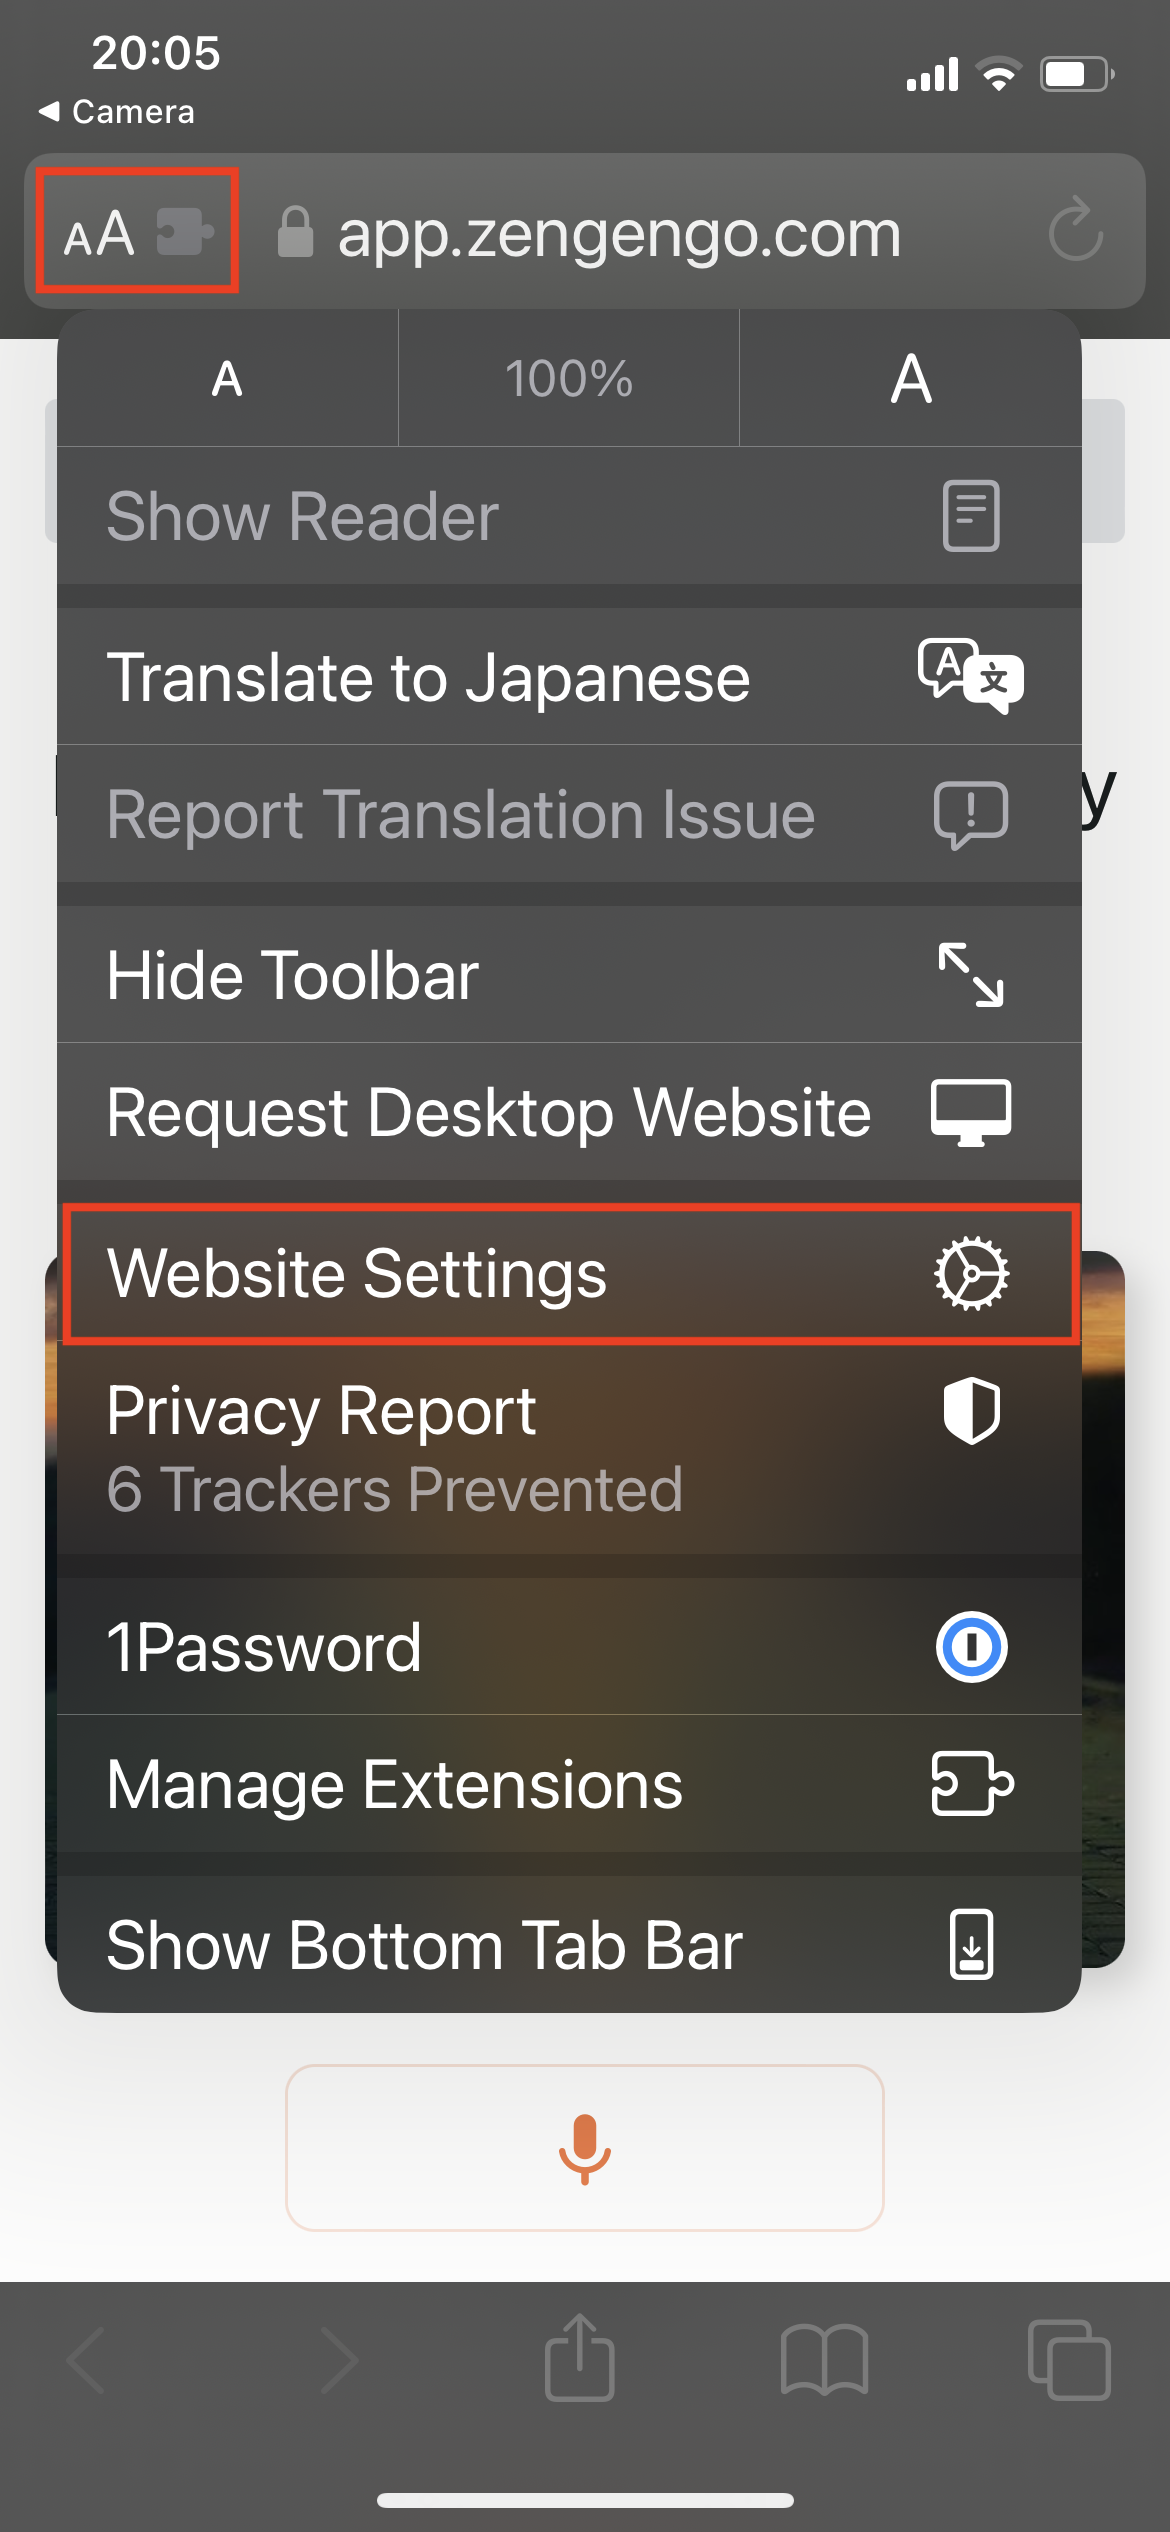Select Translate to Japanese
This screenshot has width=1170, height=2532.
[569, 677]
